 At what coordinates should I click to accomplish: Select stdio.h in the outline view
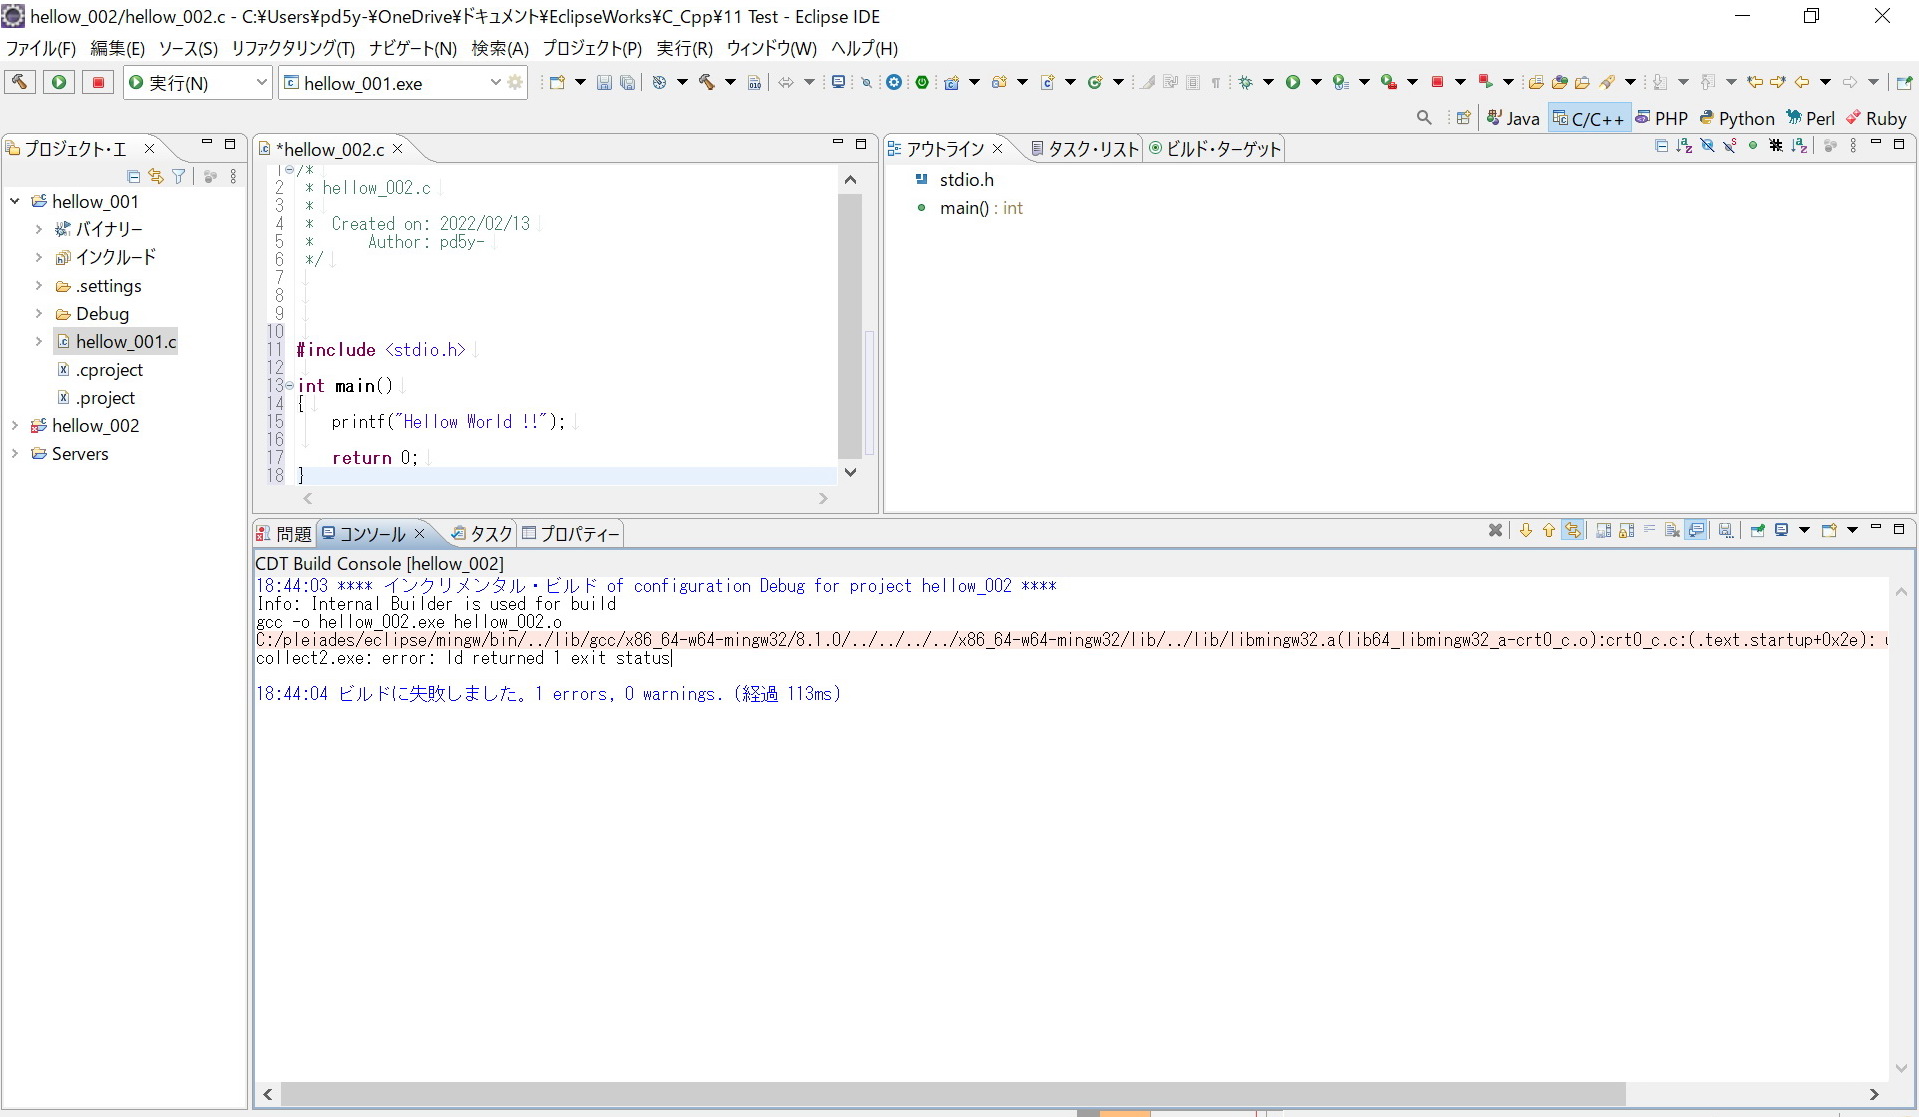[x=955, y=180]
